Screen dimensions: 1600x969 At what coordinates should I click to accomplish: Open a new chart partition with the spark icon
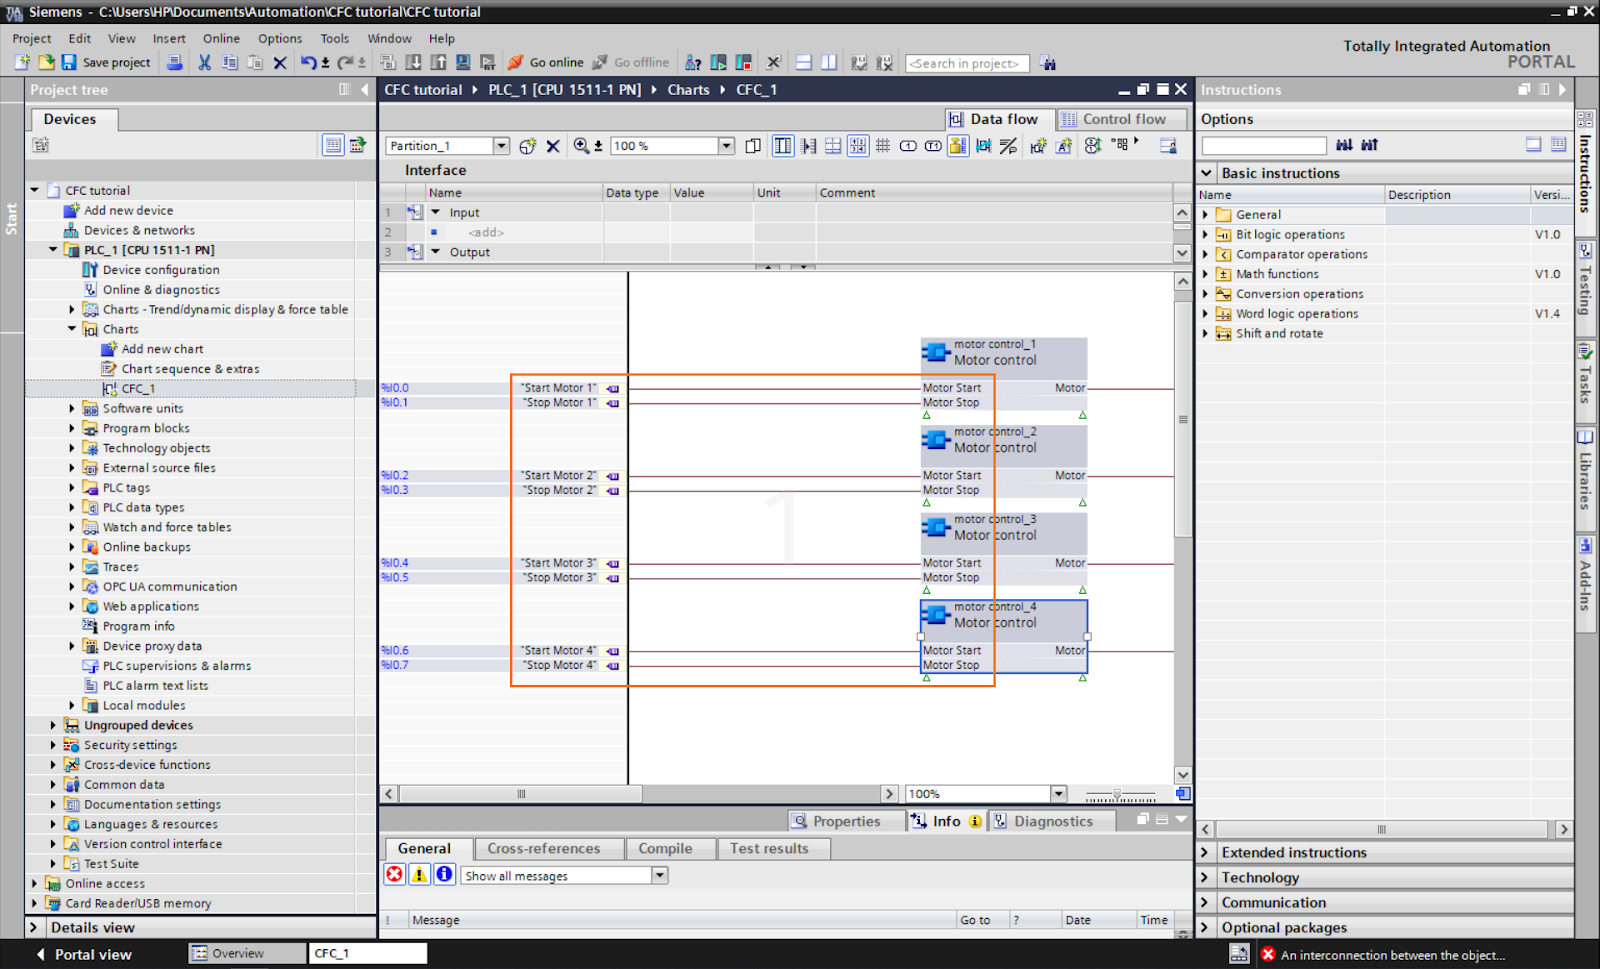click(528, 145)
